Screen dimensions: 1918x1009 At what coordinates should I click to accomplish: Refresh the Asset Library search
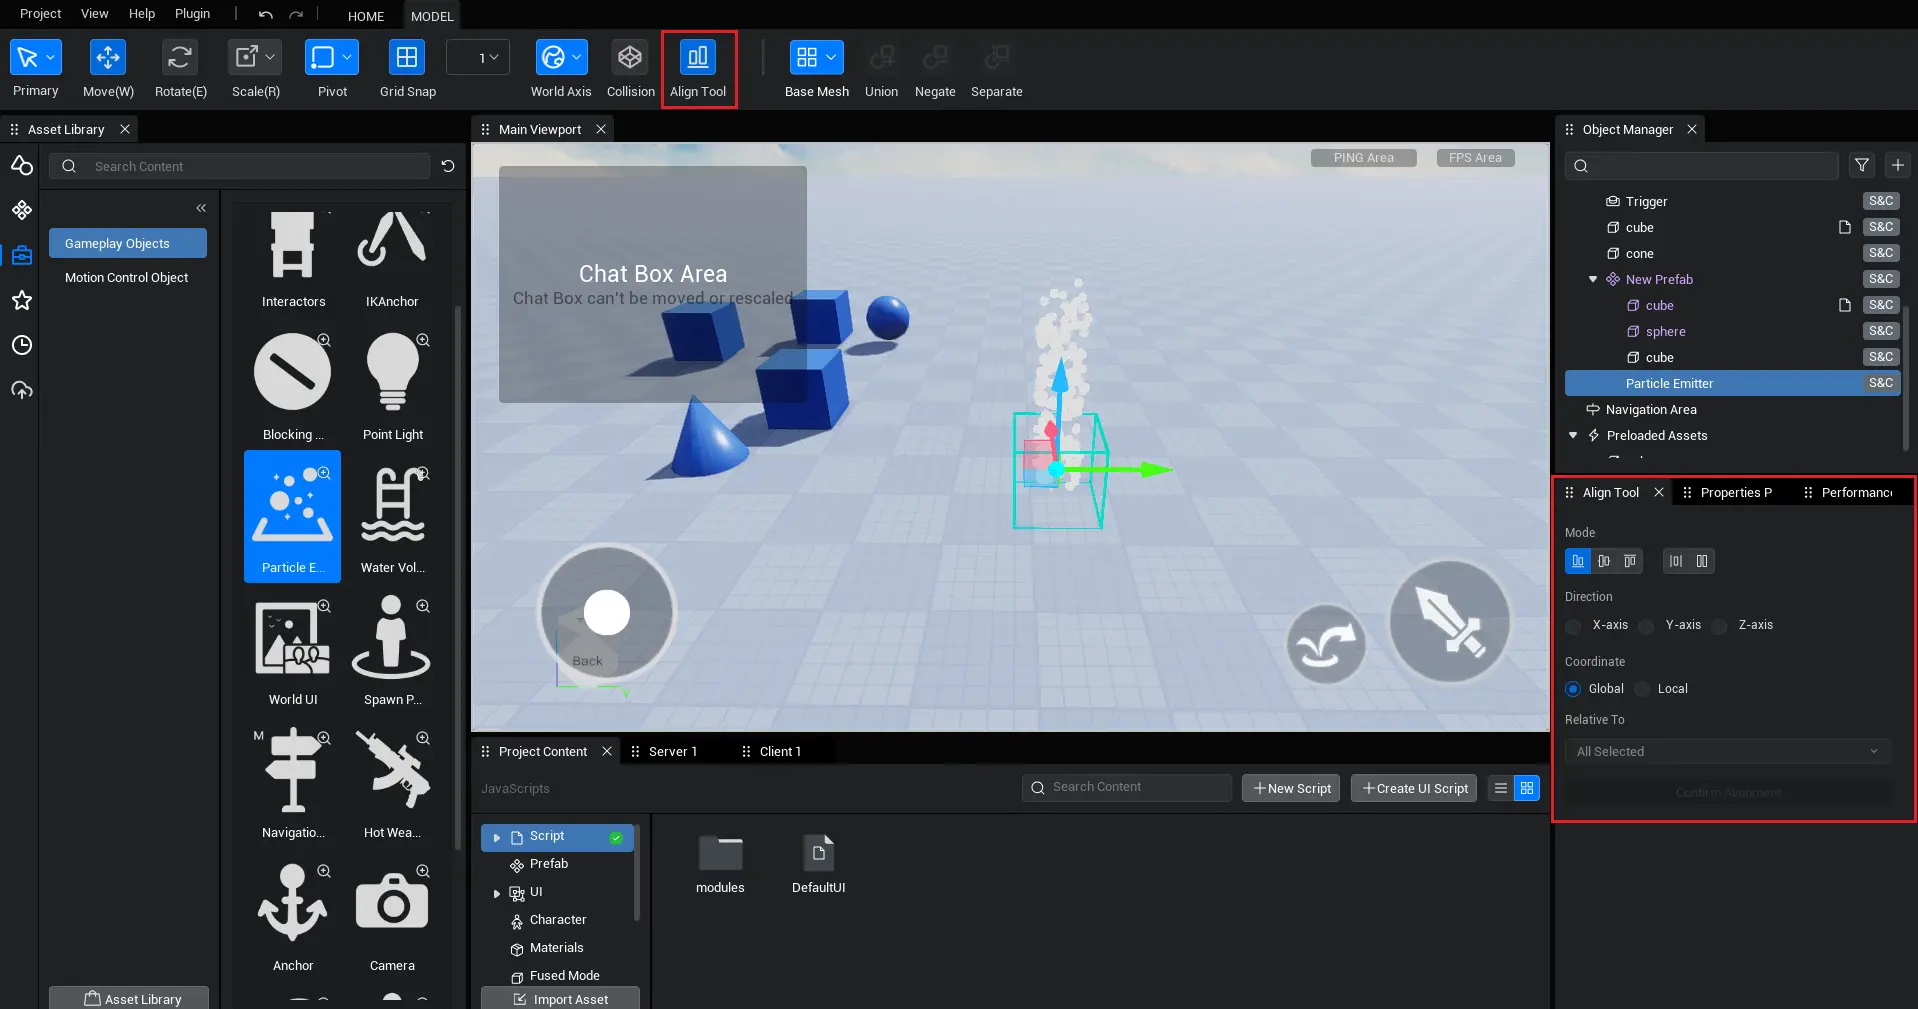[x=448, y=166]
